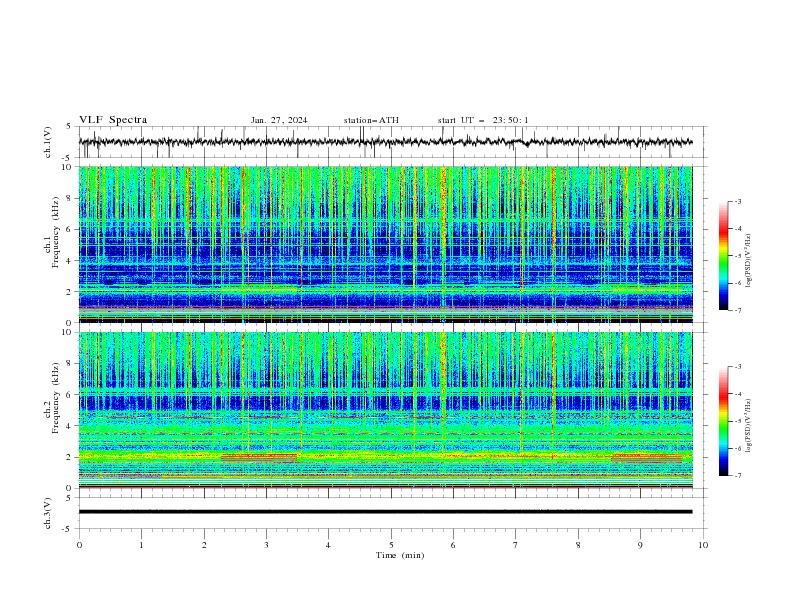Click the "-5" voltage tick on ch.1(V) axis
The height and width of the screenshot is (612, 792).
(x=67, y=158)
